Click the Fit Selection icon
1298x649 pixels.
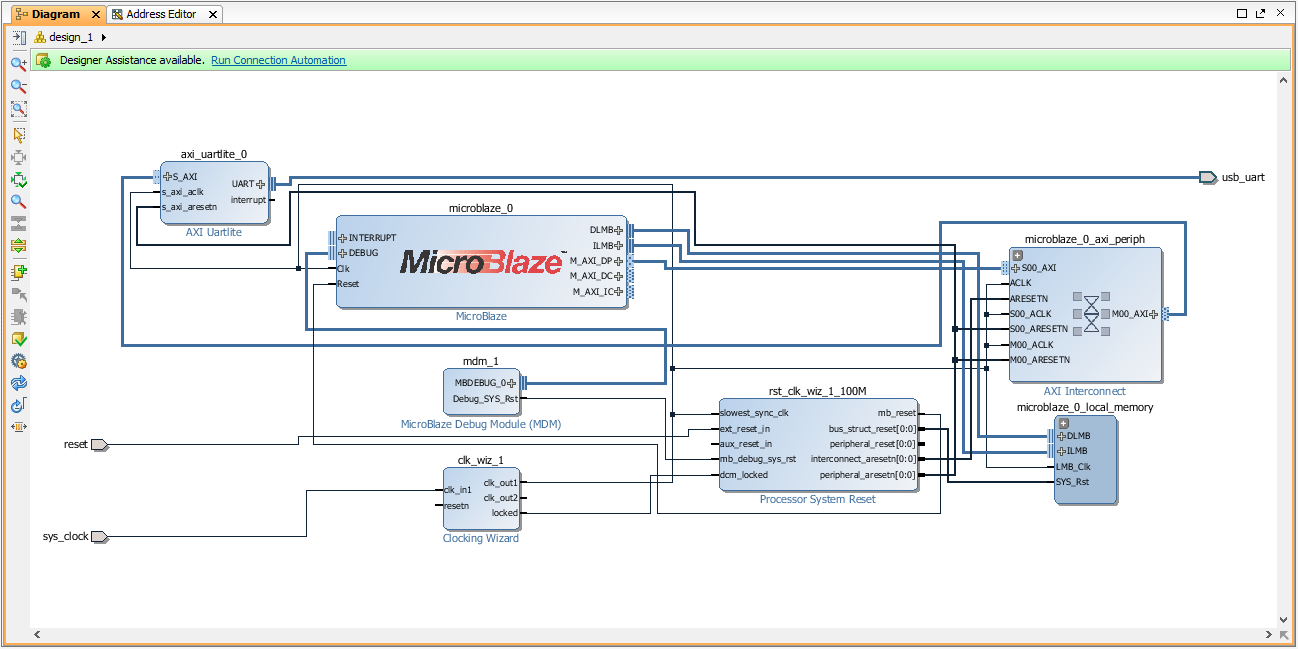pos(18,157)
